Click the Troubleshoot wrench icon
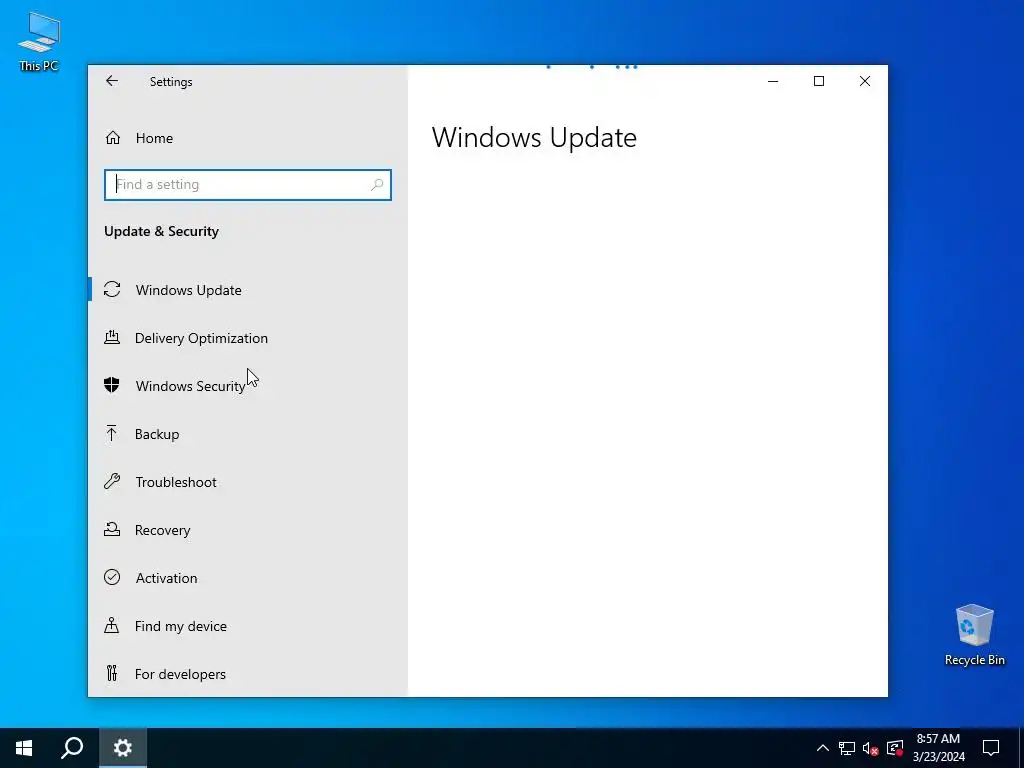This screenshot has width=1024, height=768. [x=112, y=481]
